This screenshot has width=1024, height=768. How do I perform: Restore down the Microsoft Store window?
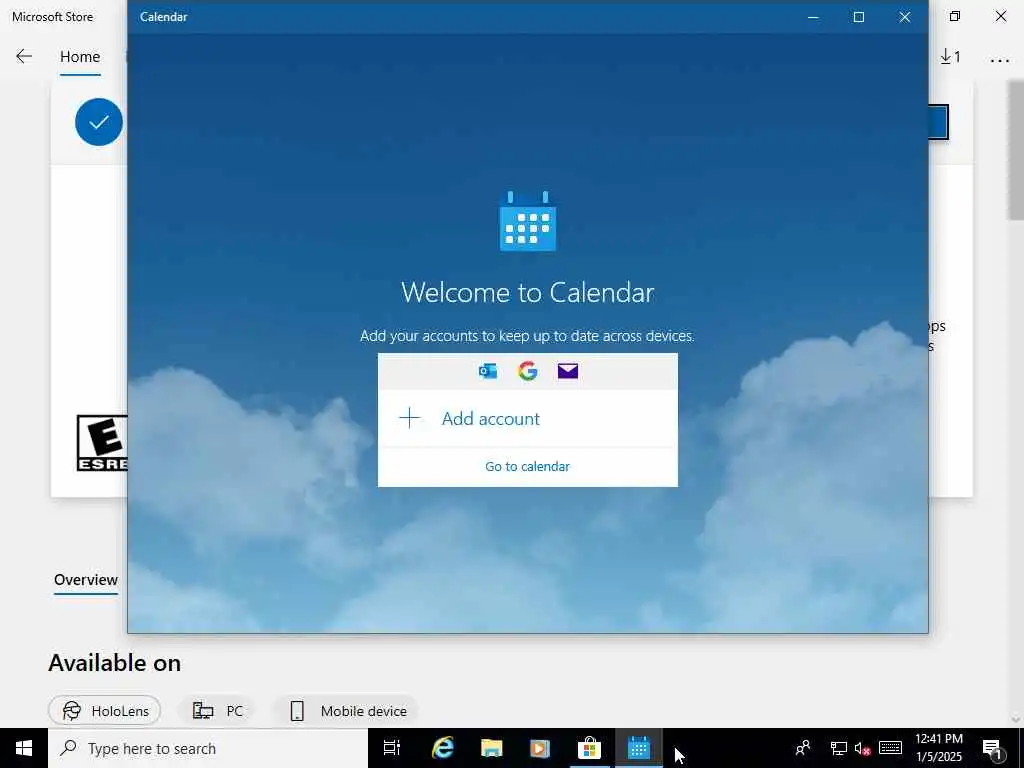pos(955,16)
